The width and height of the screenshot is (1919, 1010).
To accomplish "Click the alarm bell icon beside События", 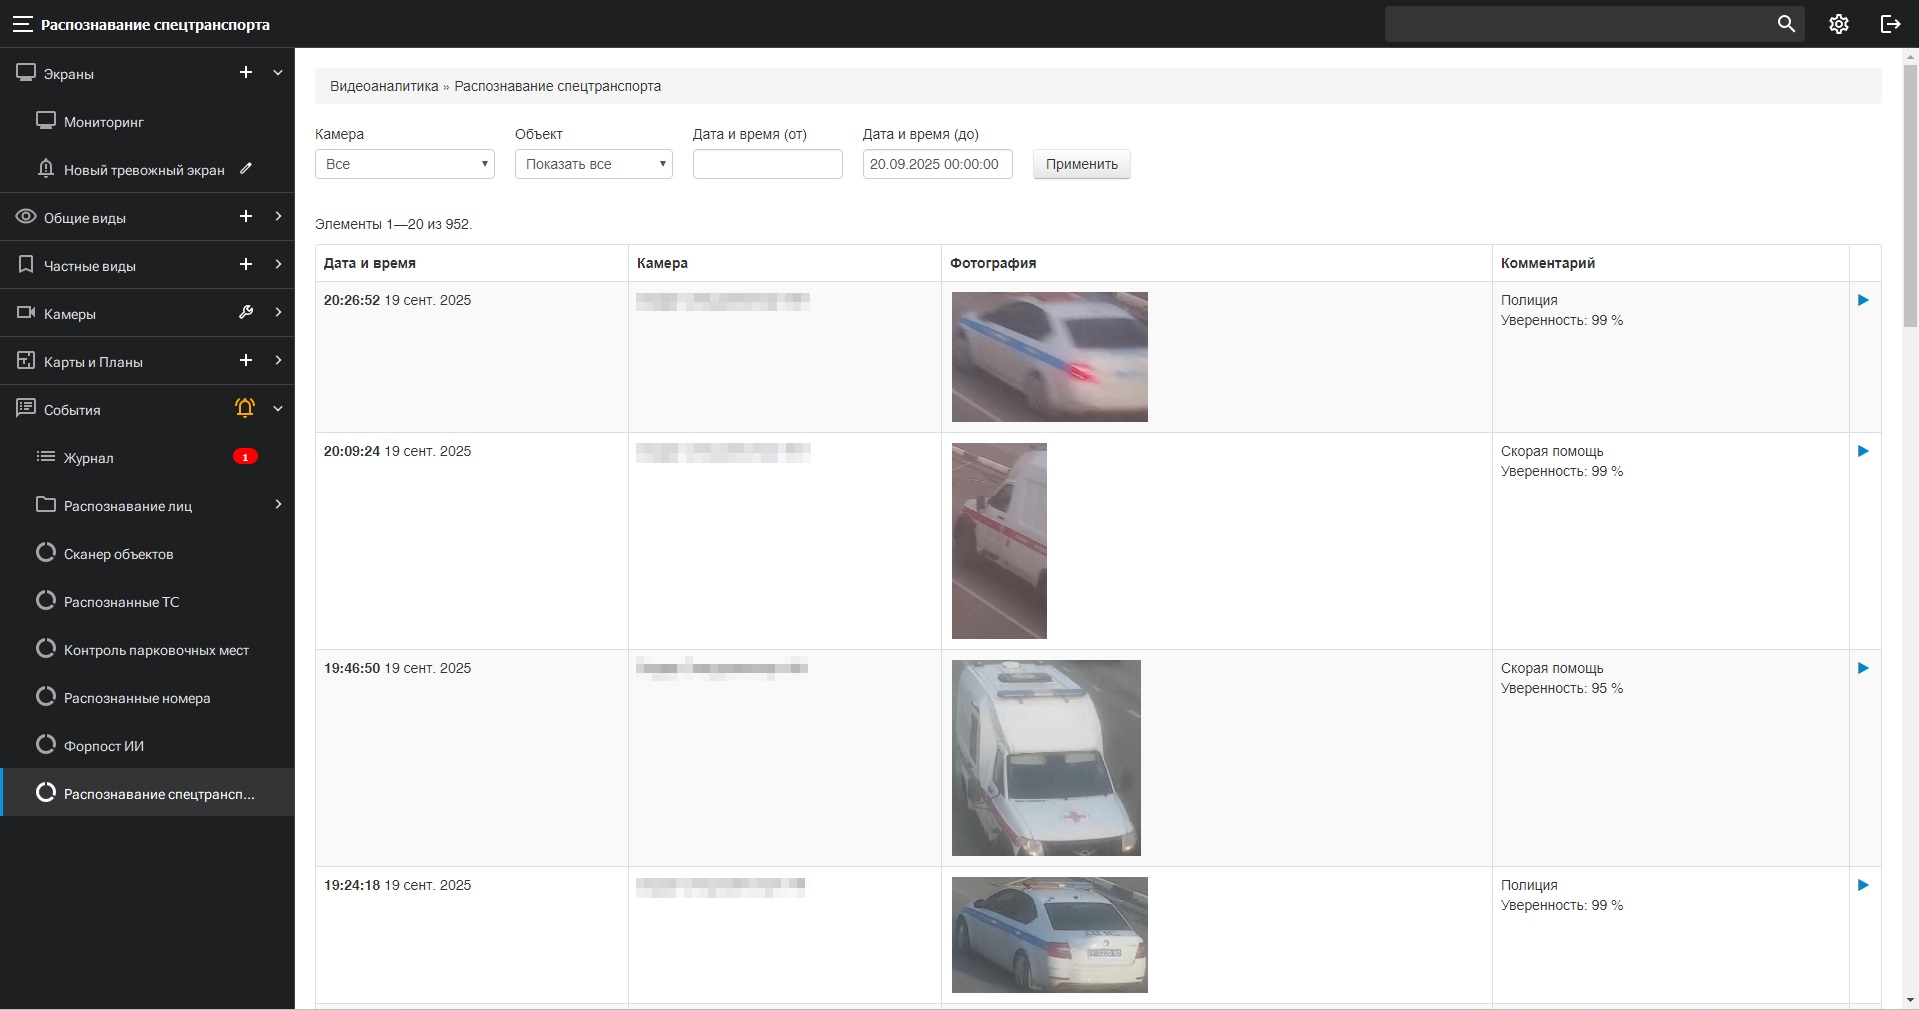I will (245, 408).
